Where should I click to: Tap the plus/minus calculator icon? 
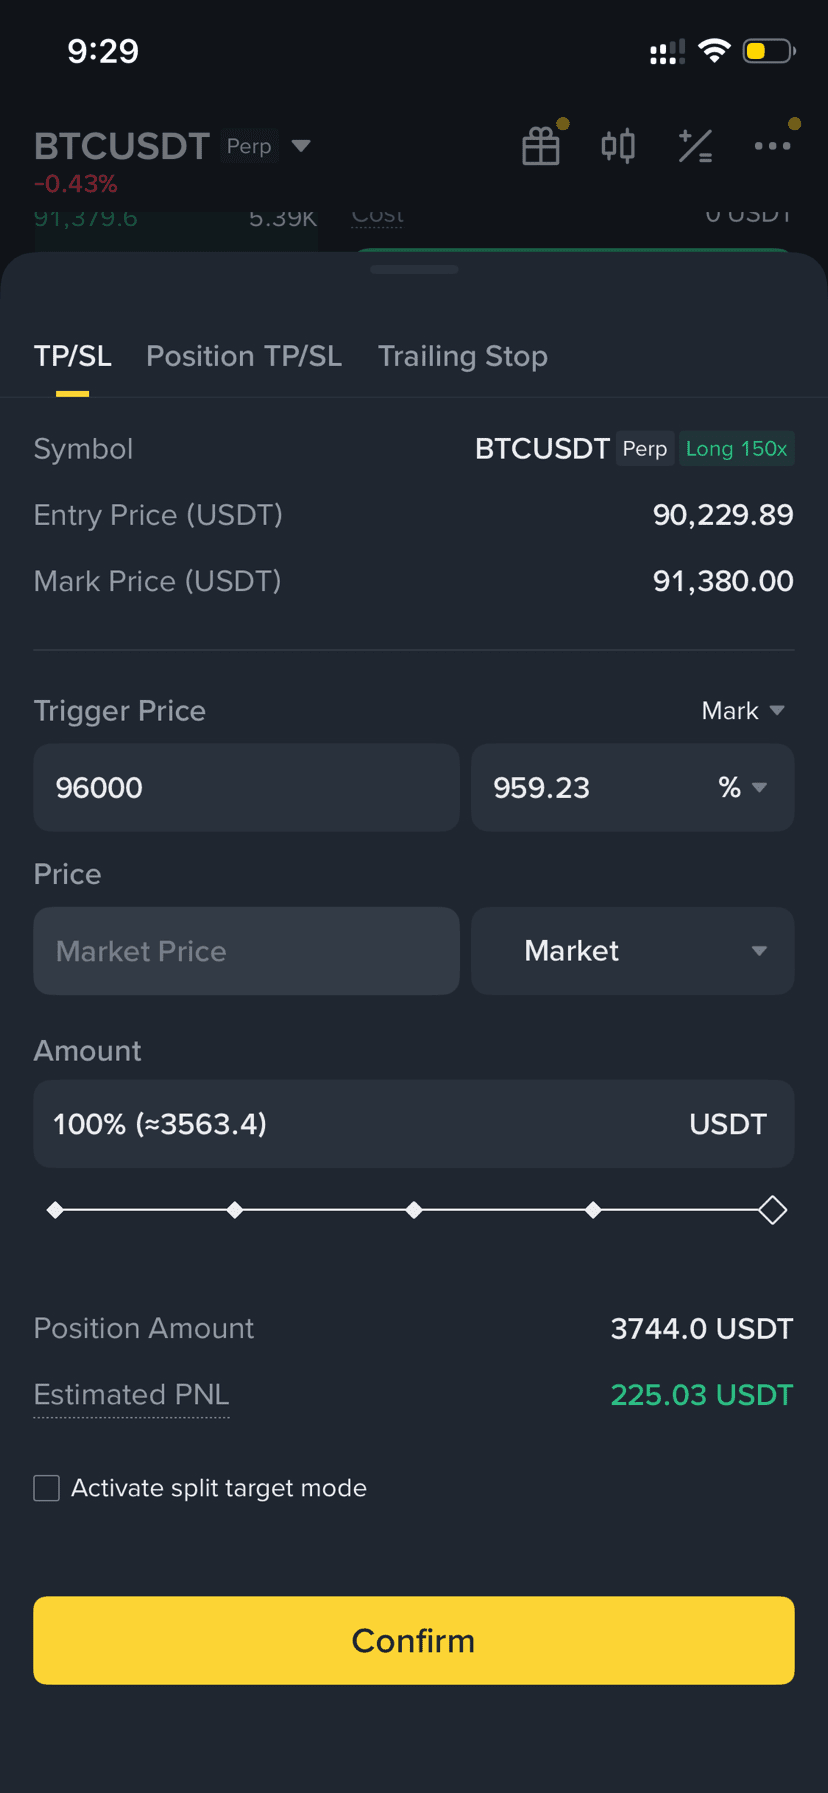click(695, 146)
